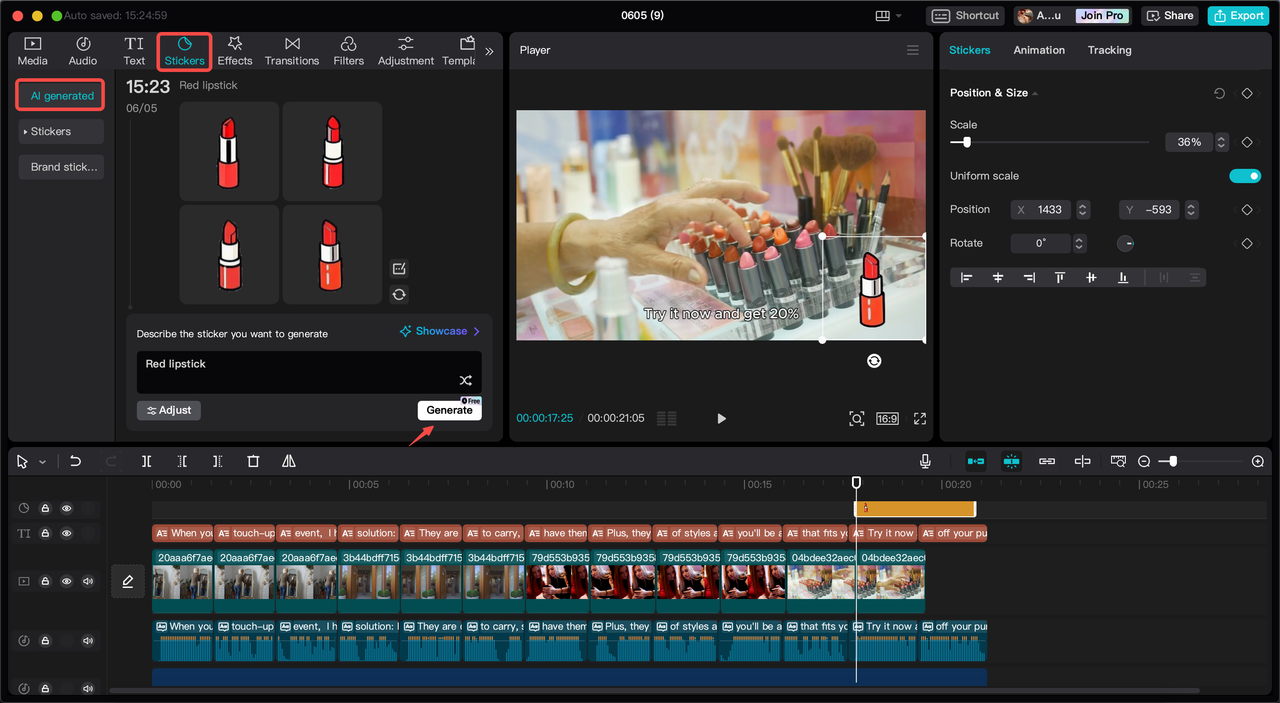Switch to the Animation tab
This screenshot has width=1280, height=703.
1039,50
